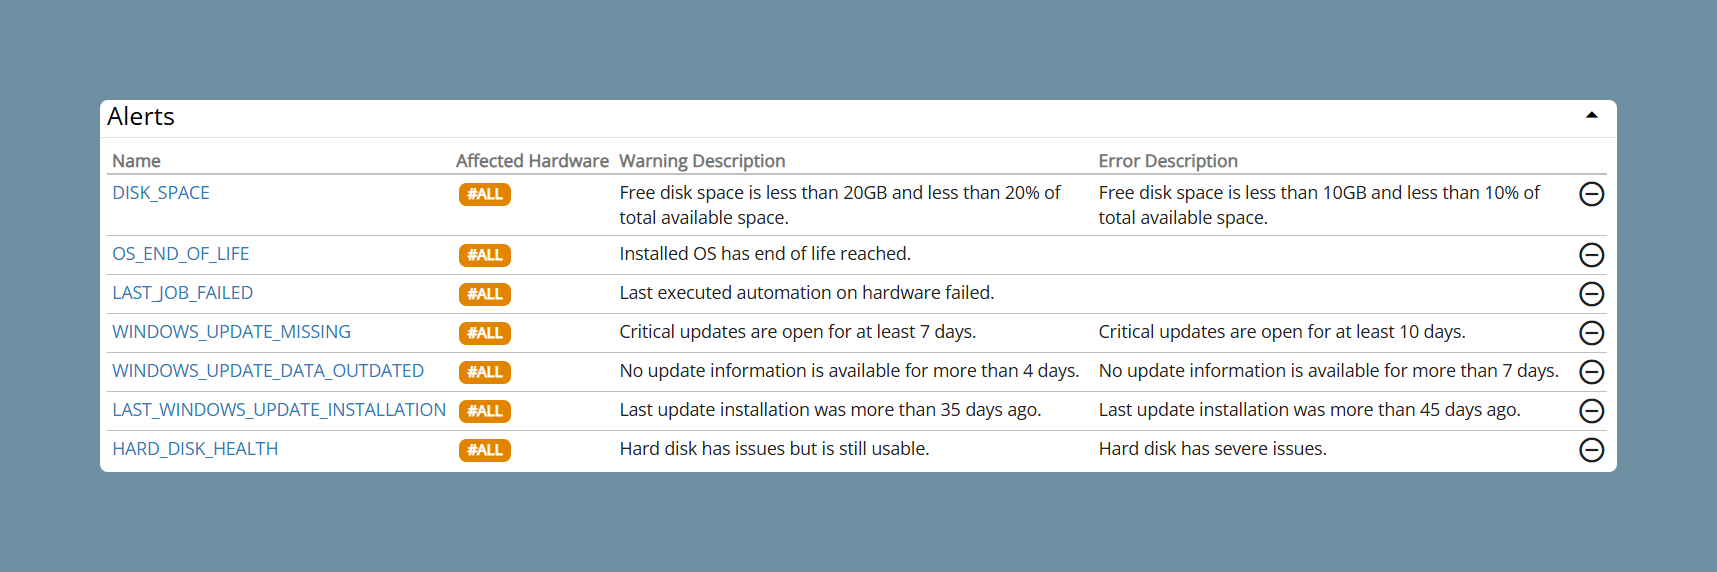Click the Affected Hardware column header

pyautogui.click(x=532, y=161)
